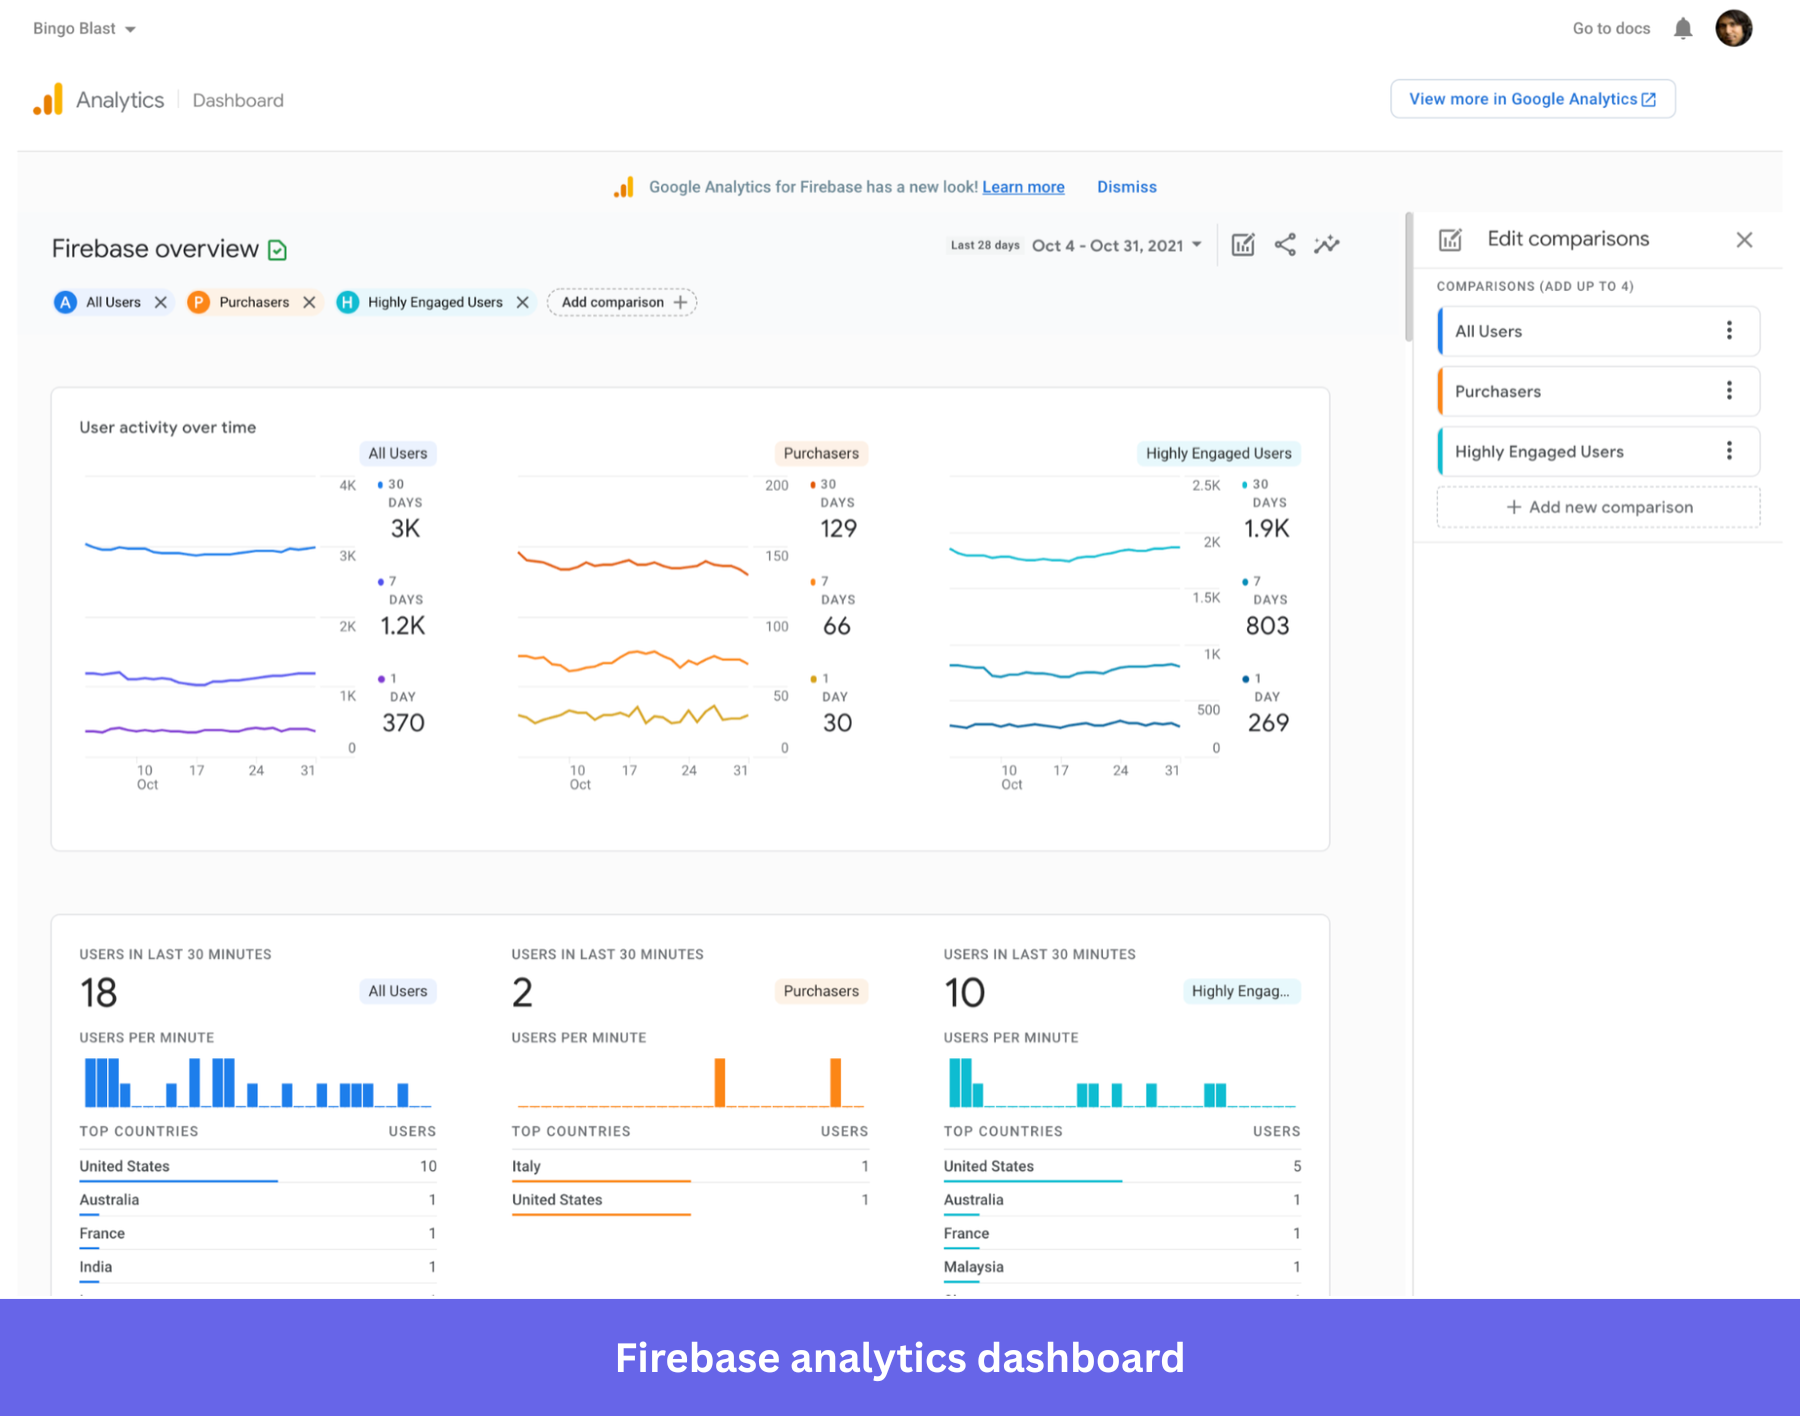Click the banner Analytics icon
The width and height of the screenshot is (1800, 1416).
[624, 187]
